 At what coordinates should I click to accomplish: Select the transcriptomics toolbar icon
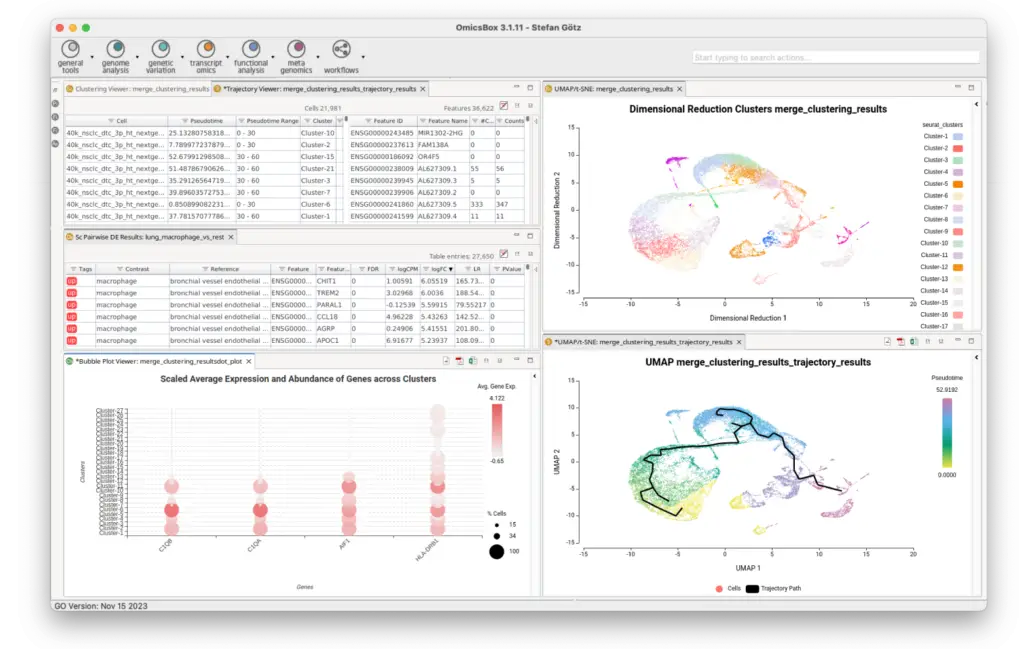[x=206, y=49]
